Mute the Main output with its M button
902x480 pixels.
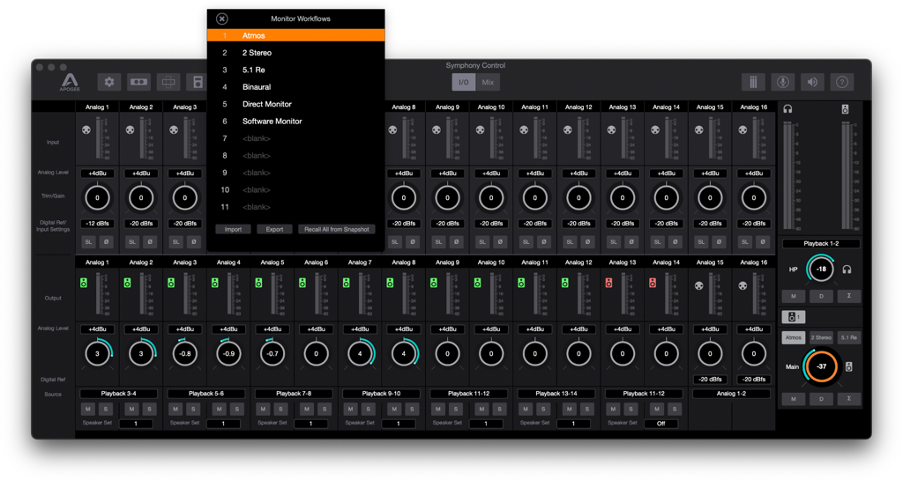tap(793, 398)
